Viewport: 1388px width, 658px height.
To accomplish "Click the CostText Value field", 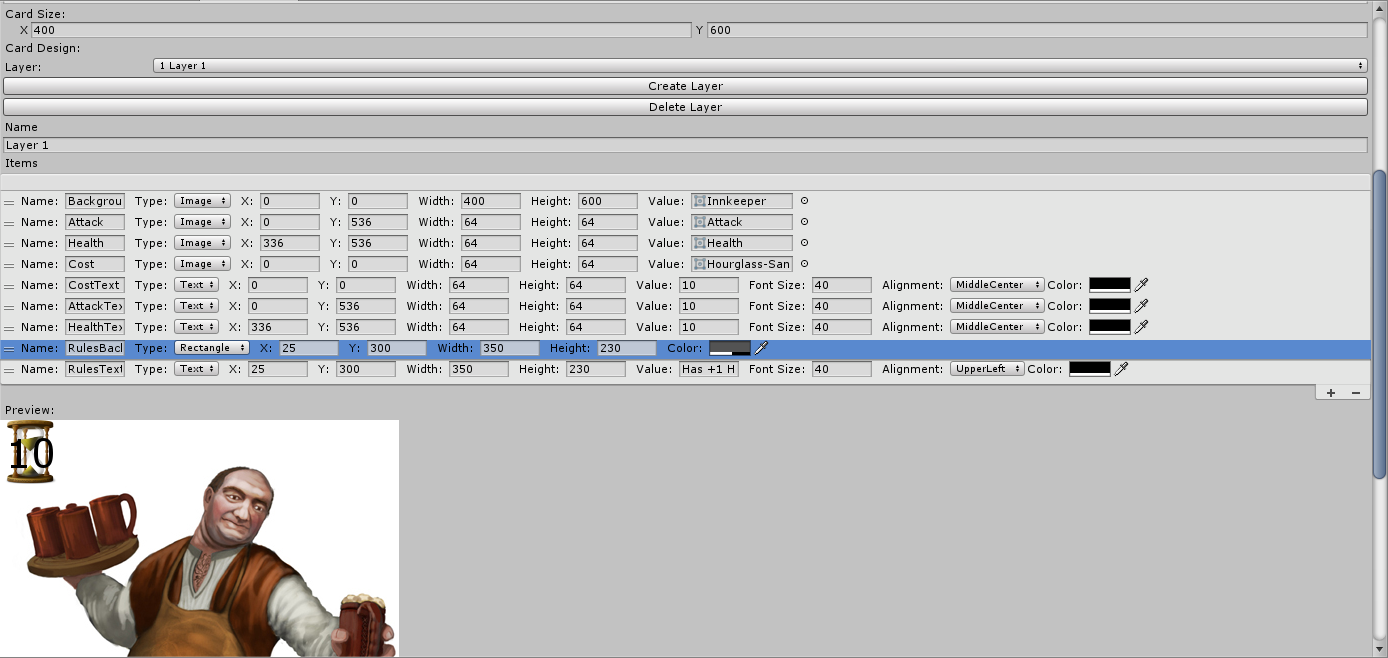I will pos(708,285).
